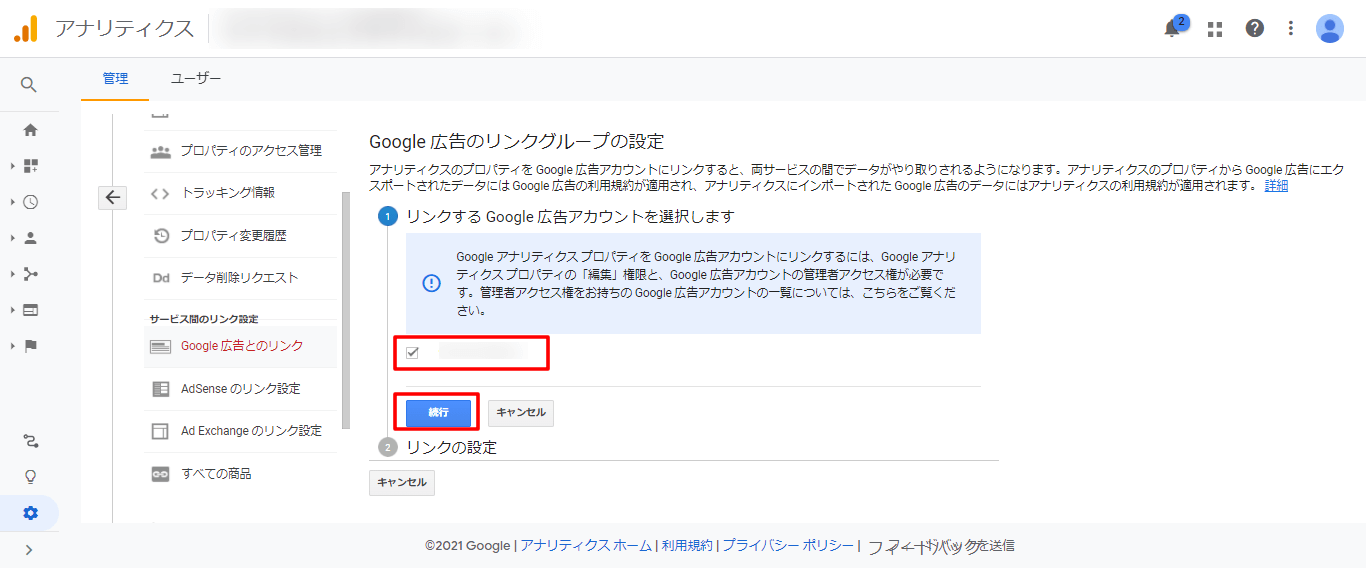Click the link icon beside すべての商品

pyautogui.click(x=160, y=474)
